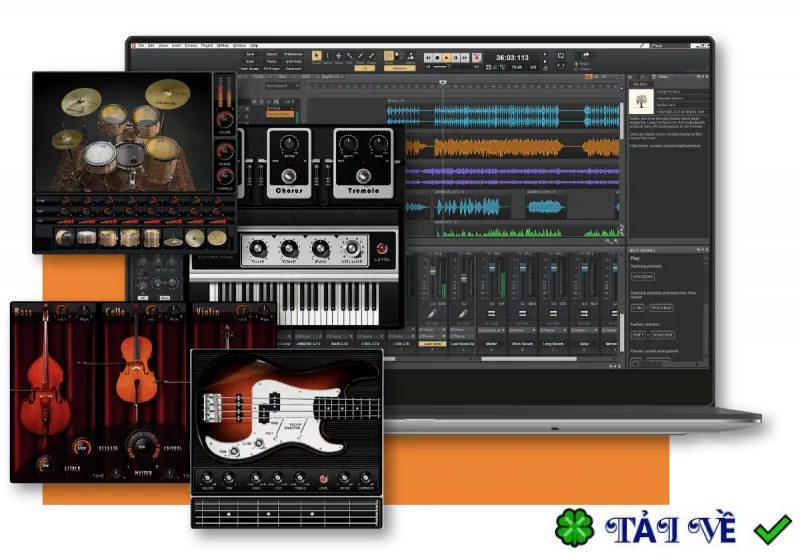Arm recording with the red Record button
The width and height of the screenshot is (800, 555).
point(477,58)
